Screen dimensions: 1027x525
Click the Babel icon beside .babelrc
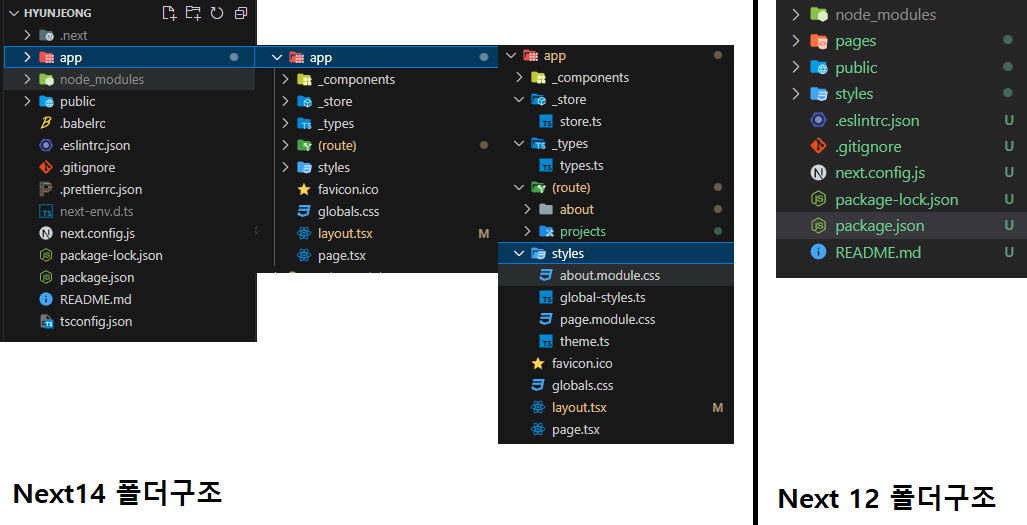(x=46, y=123)
